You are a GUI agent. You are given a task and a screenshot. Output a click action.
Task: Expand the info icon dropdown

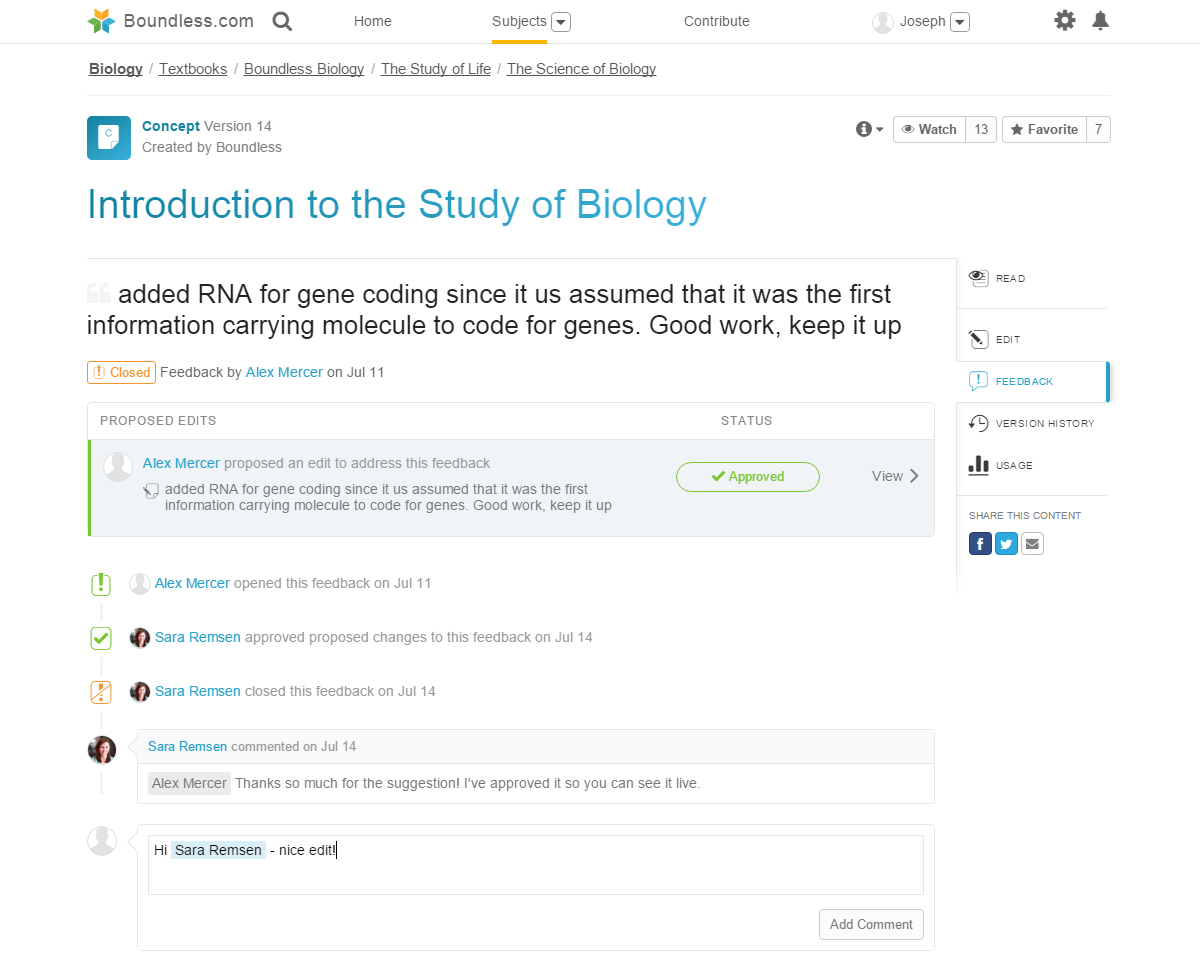870,130
